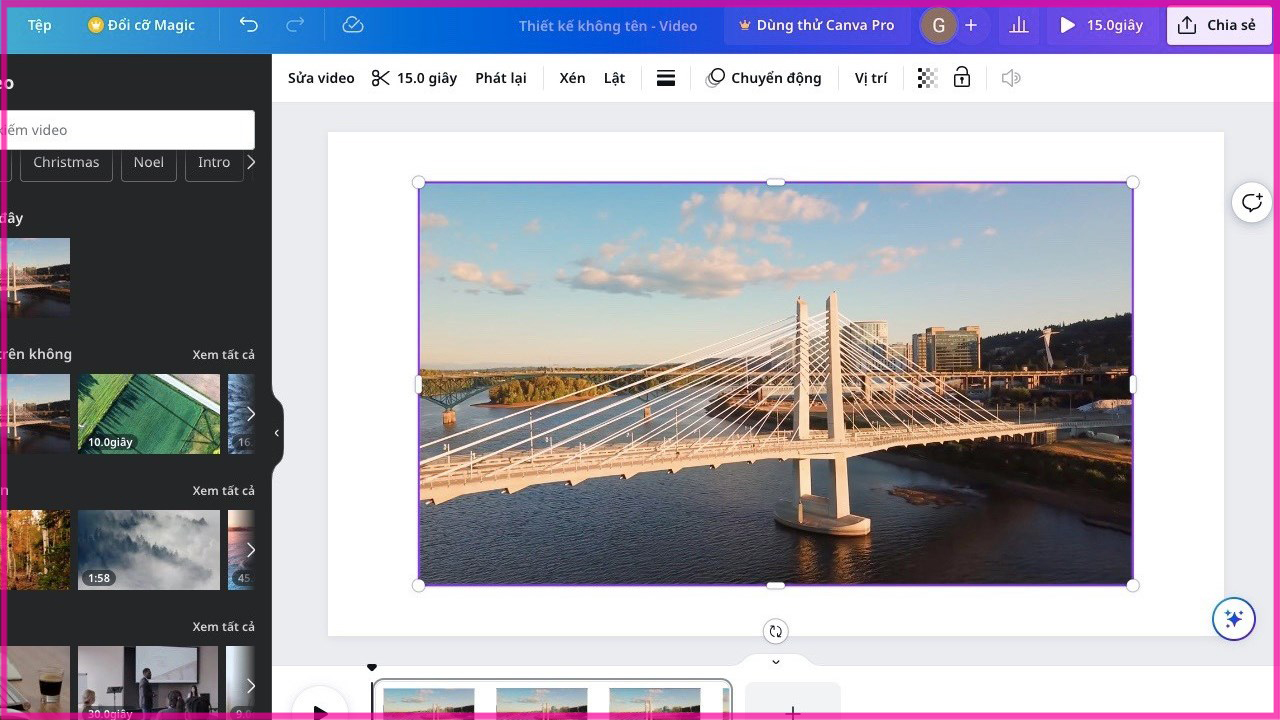Select bottom-right corner resize handle
The width and height of the screenshot is (1280, 720).
1133,585
